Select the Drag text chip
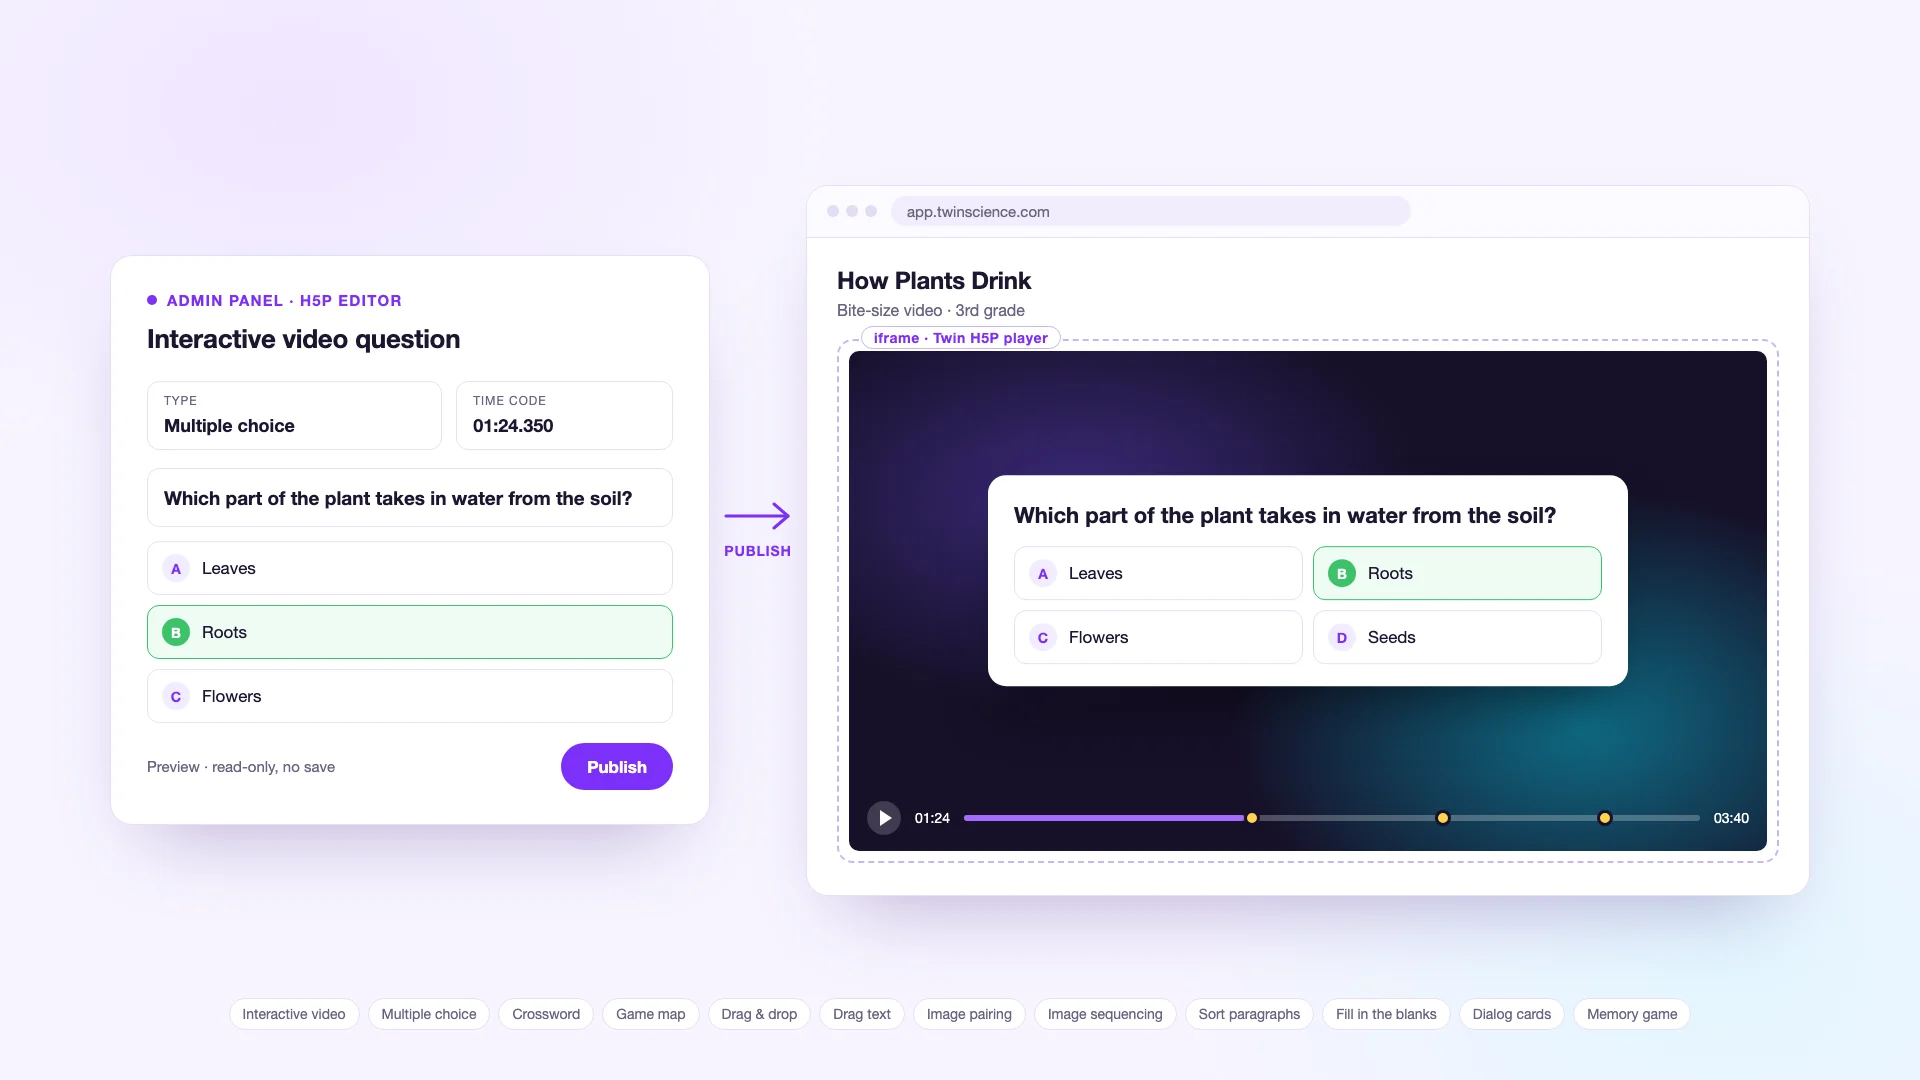Screen dimensions: 1920x1080 (x=862, y=1014)
